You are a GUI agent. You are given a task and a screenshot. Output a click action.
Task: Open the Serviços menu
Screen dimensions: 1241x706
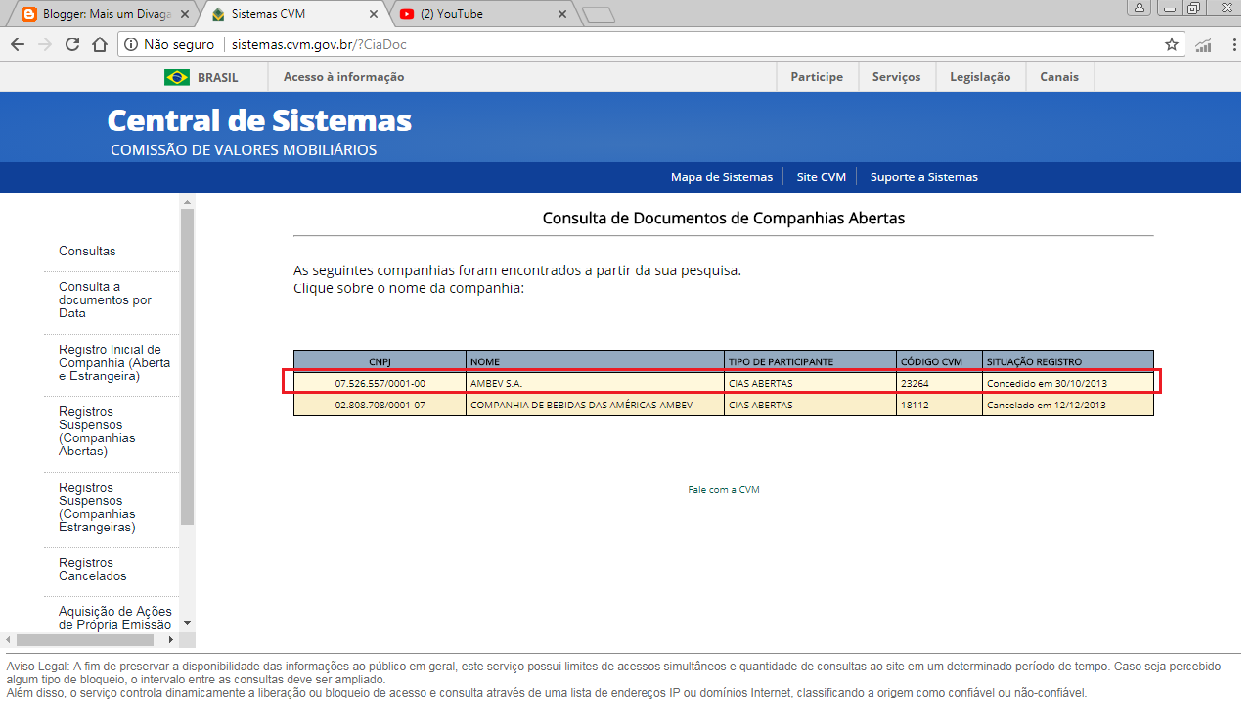[896, 77]
